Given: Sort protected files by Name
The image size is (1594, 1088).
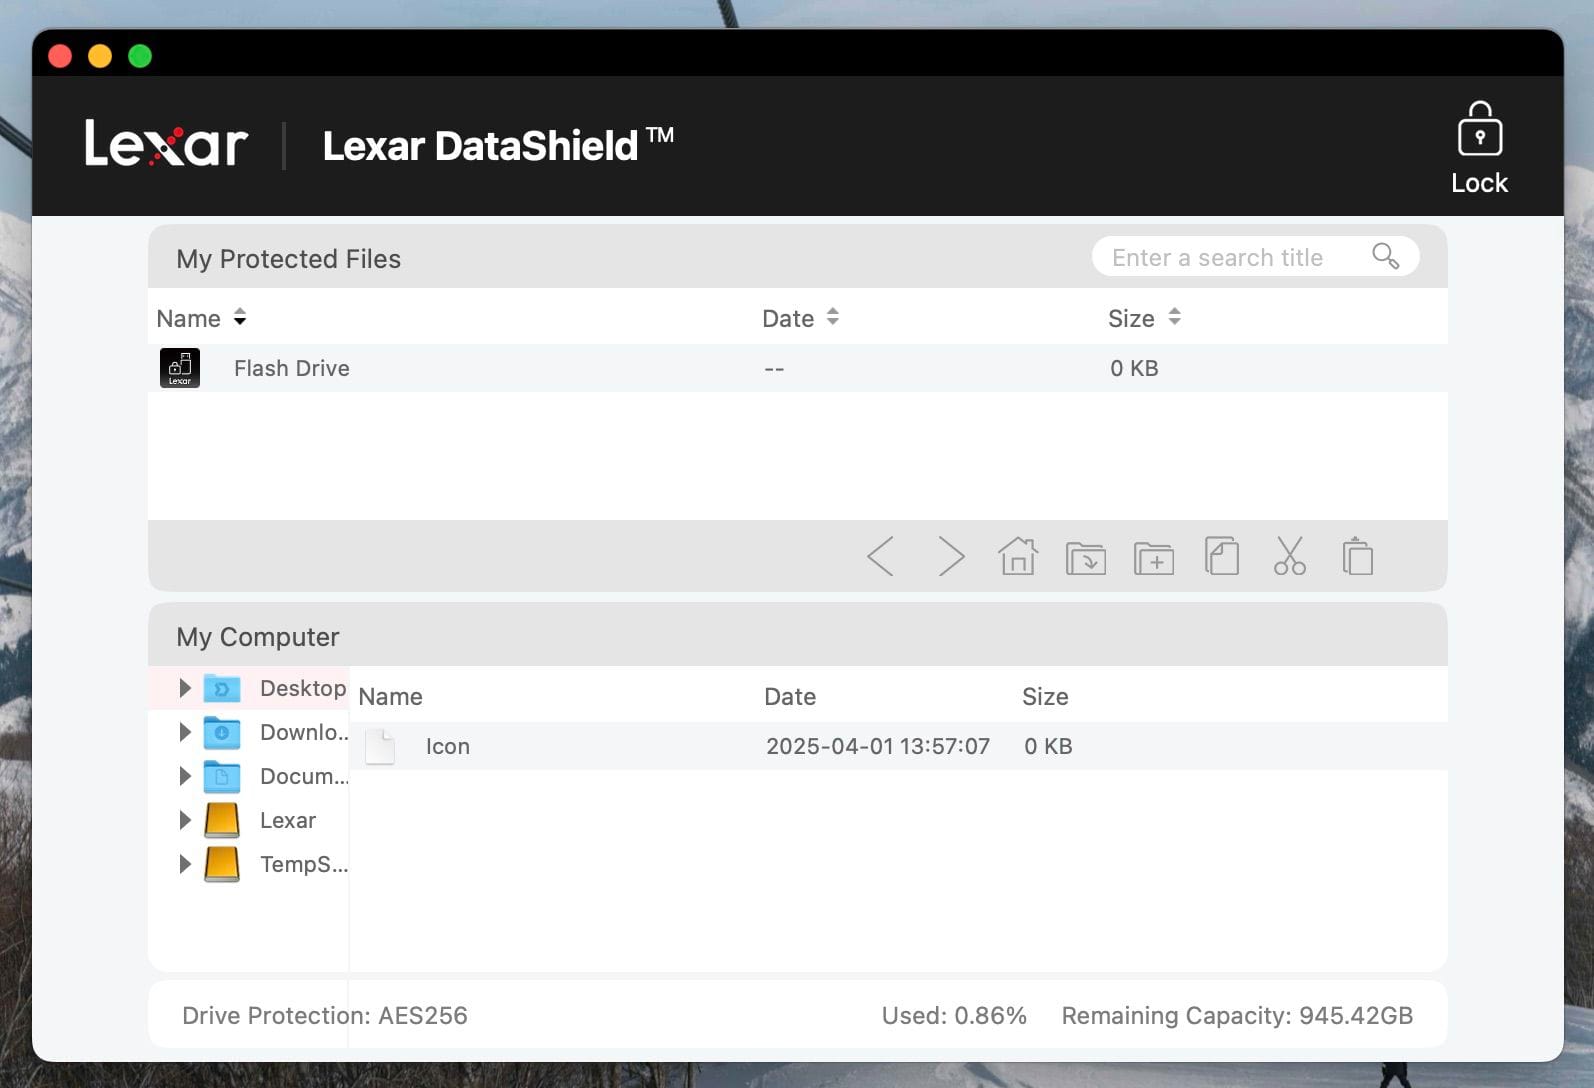Looking at the screenshot, I should 201,318.
